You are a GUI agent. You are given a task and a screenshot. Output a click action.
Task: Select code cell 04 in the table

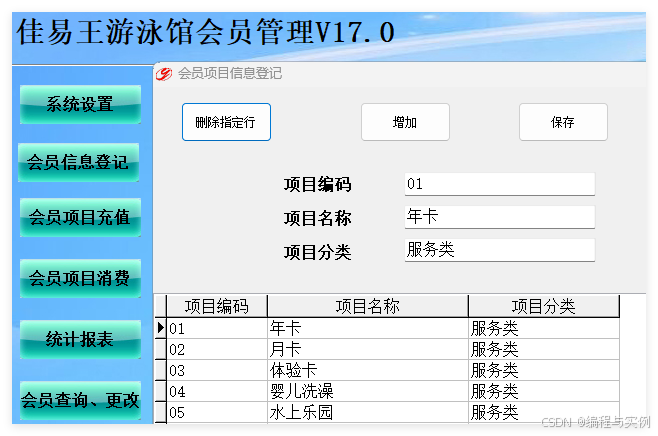point(217,391)
